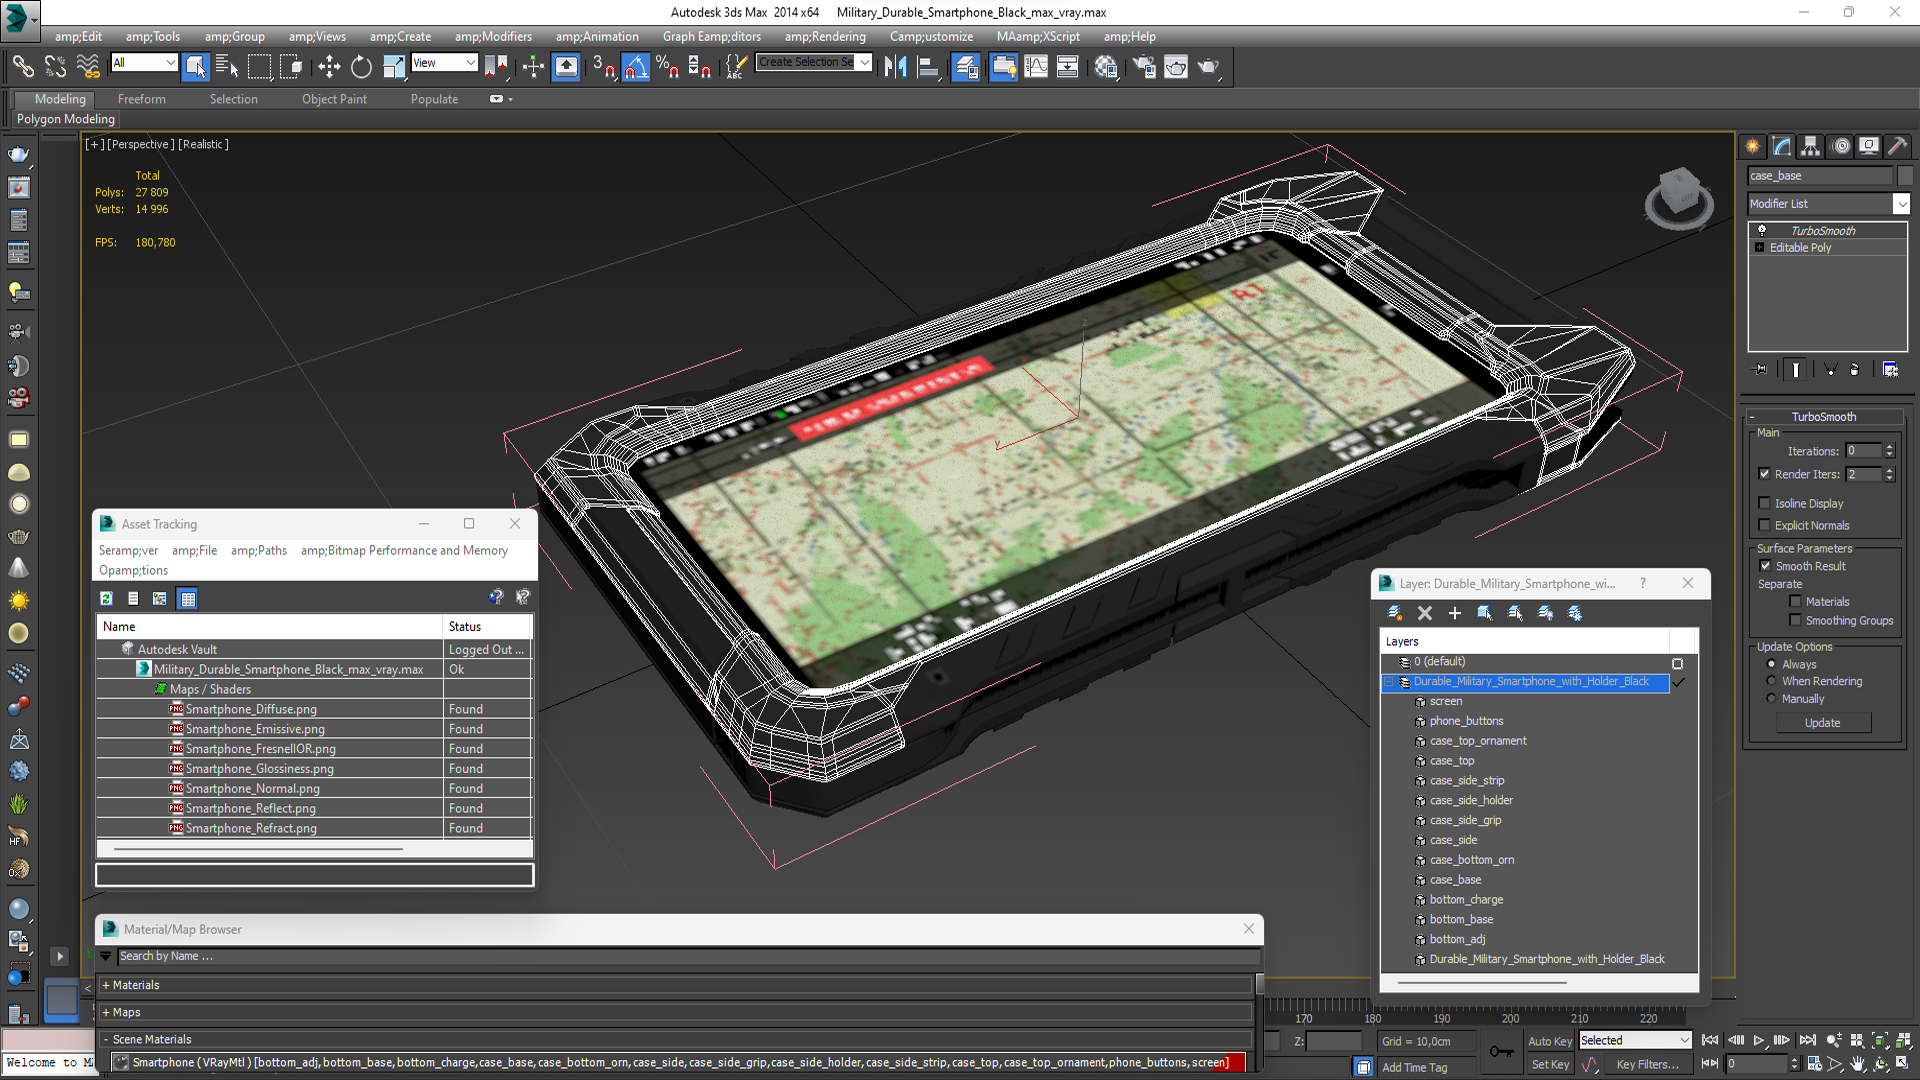Viewport: 1920px width, 1080px height.
Task: Click Add Time Tag in status bar
Action: pyautogui.click(x=1414, y=1067)
